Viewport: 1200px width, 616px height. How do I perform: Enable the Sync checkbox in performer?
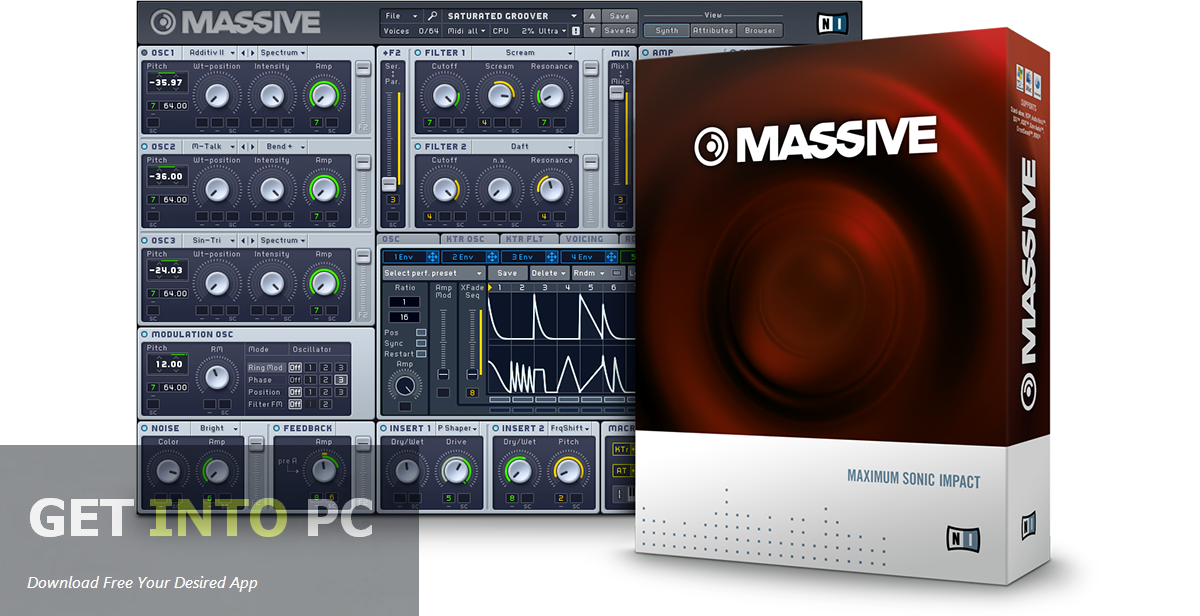coord(420,343)
